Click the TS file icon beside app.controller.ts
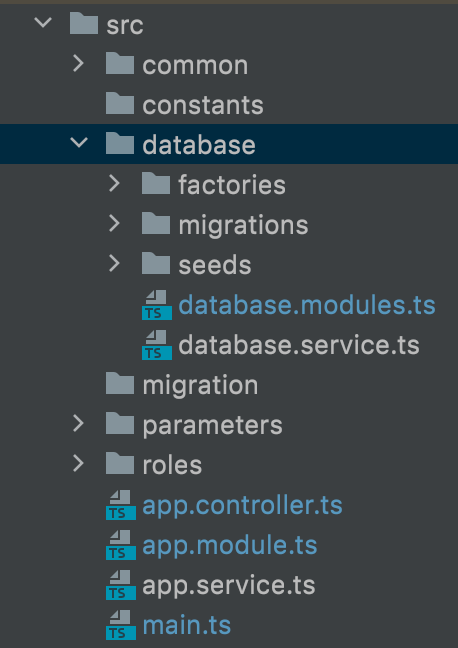The height and width of the screenshot is (648, 458). [121, 505]
